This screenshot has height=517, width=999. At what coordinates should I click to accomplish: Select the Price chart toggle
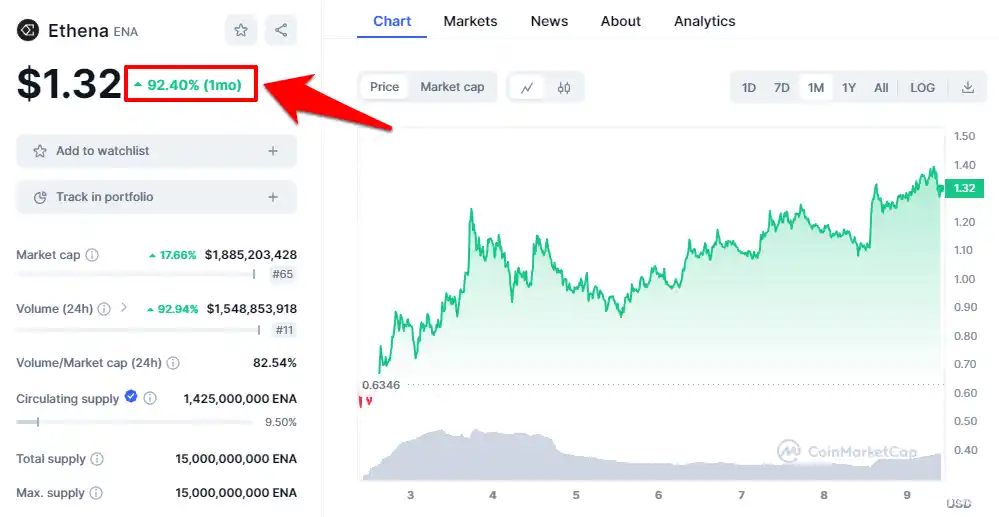point(385,87)
